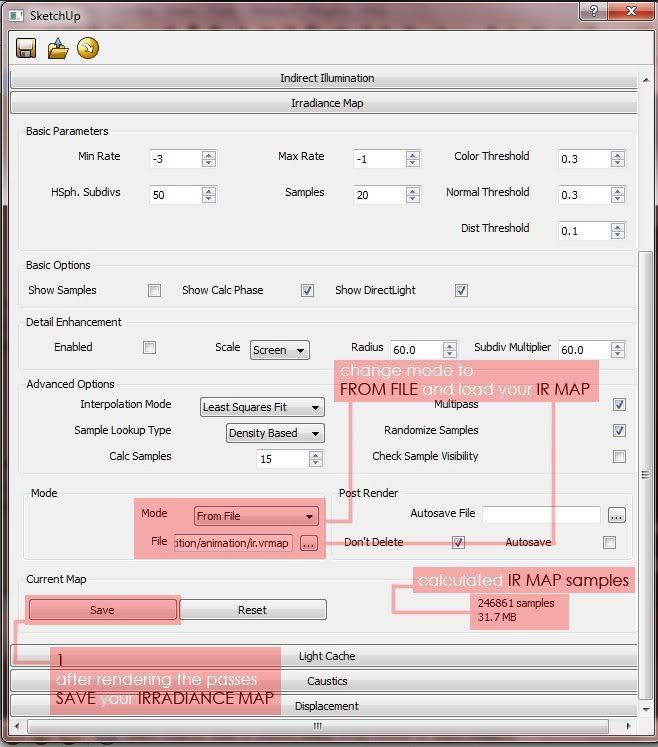The width and height of the screenshot is (658, 747).
Task: Increase HSph. Subdivs with up arrow
Action: pos(209,191)
